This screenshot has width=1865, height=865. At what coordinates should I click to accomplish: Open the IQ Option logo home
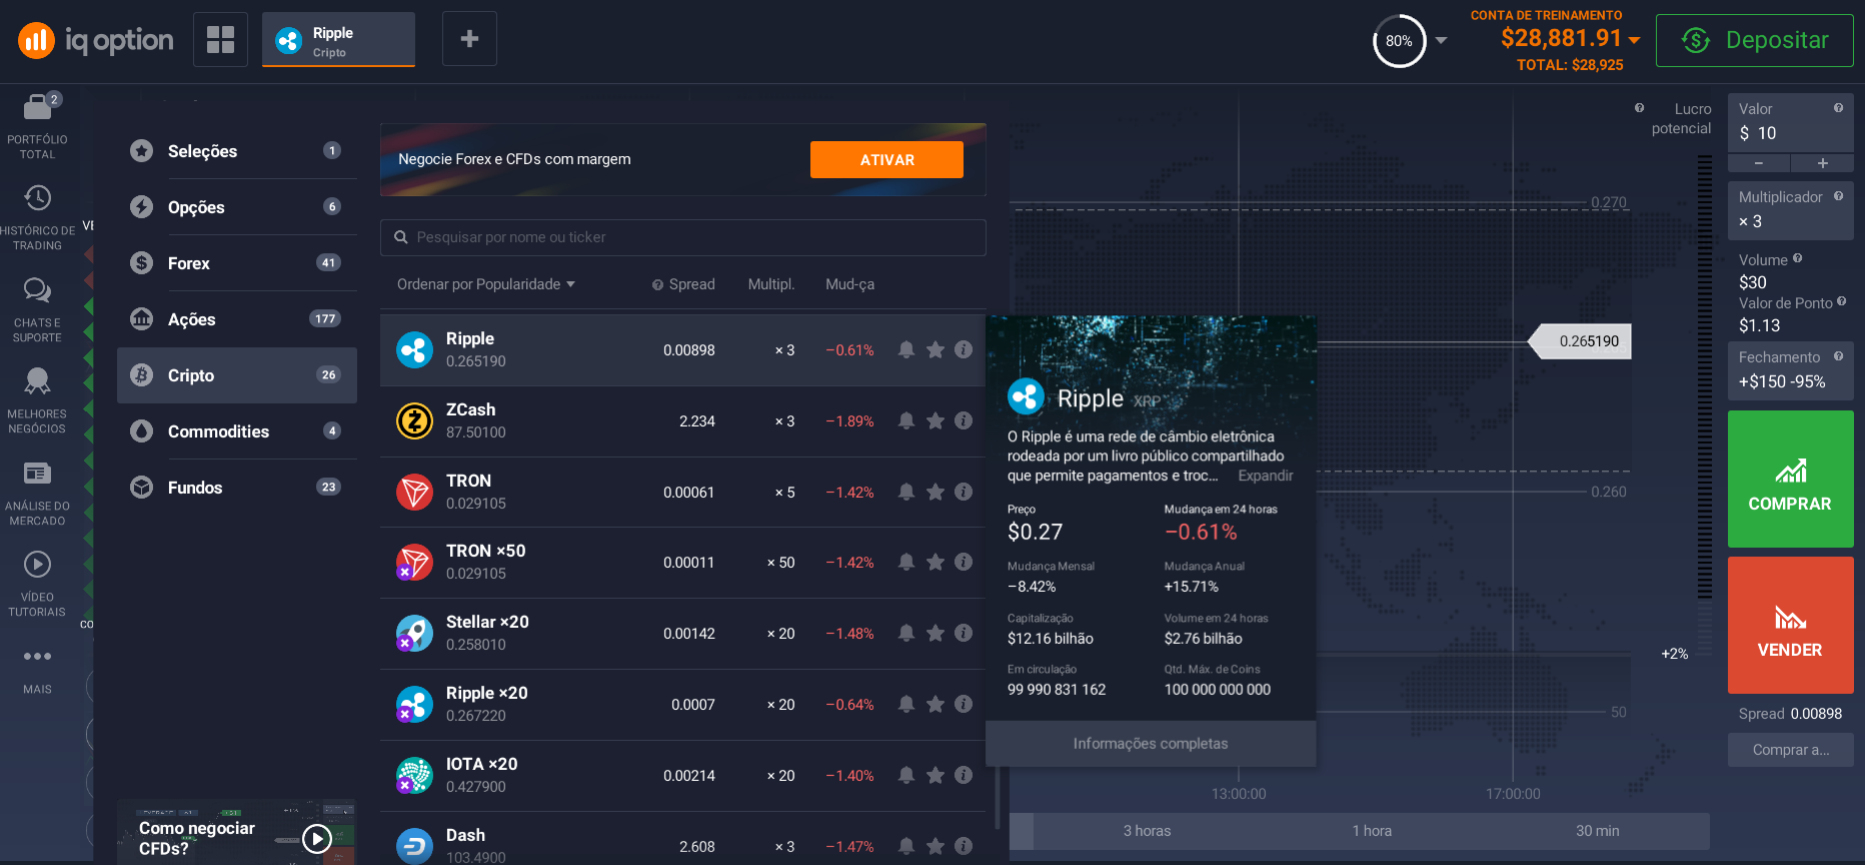(x=95, y=40)
